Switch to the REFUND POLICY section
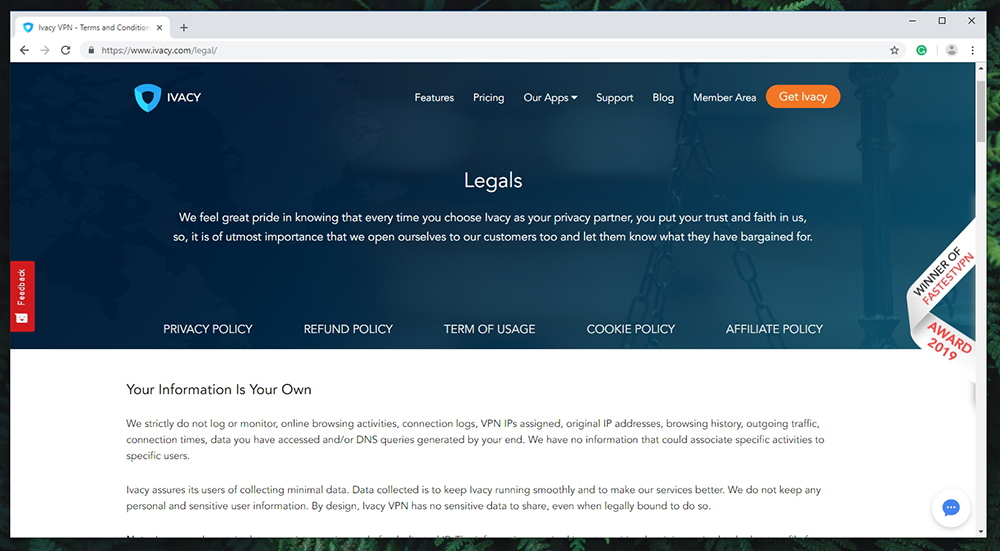Screen dimensions: 1000x551 point(348,329)
